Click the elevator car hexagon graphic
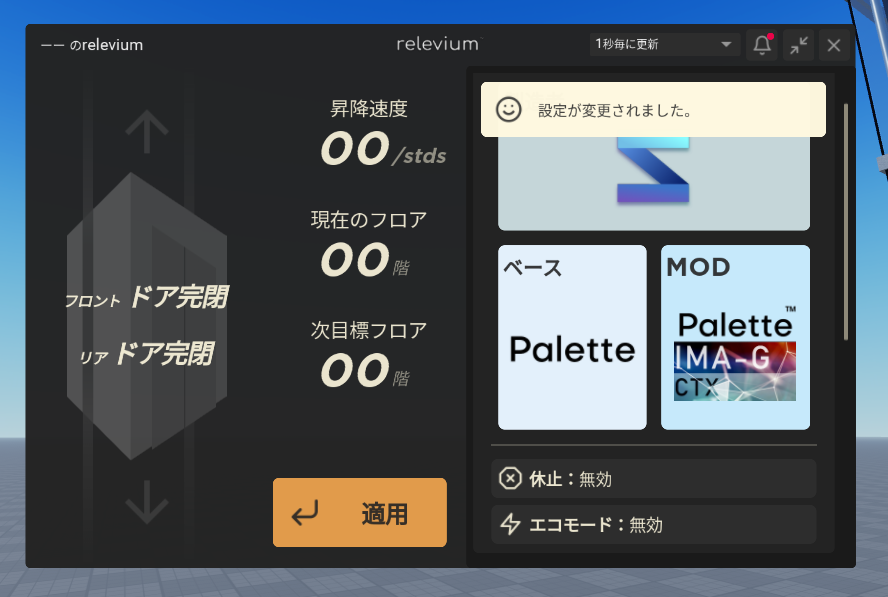The image size is (888, 597). [147, 316]
